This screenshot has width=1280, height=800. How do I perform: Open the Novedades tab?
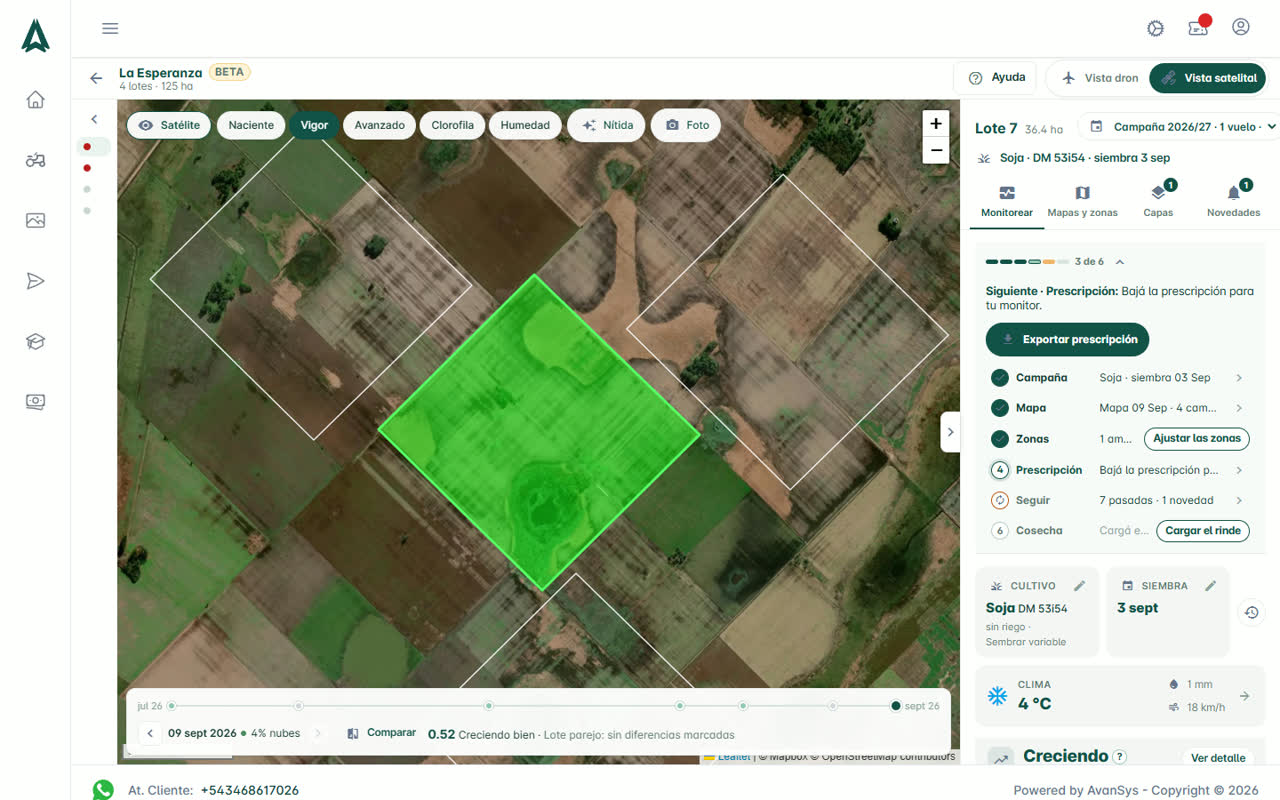click(1233, 201)
